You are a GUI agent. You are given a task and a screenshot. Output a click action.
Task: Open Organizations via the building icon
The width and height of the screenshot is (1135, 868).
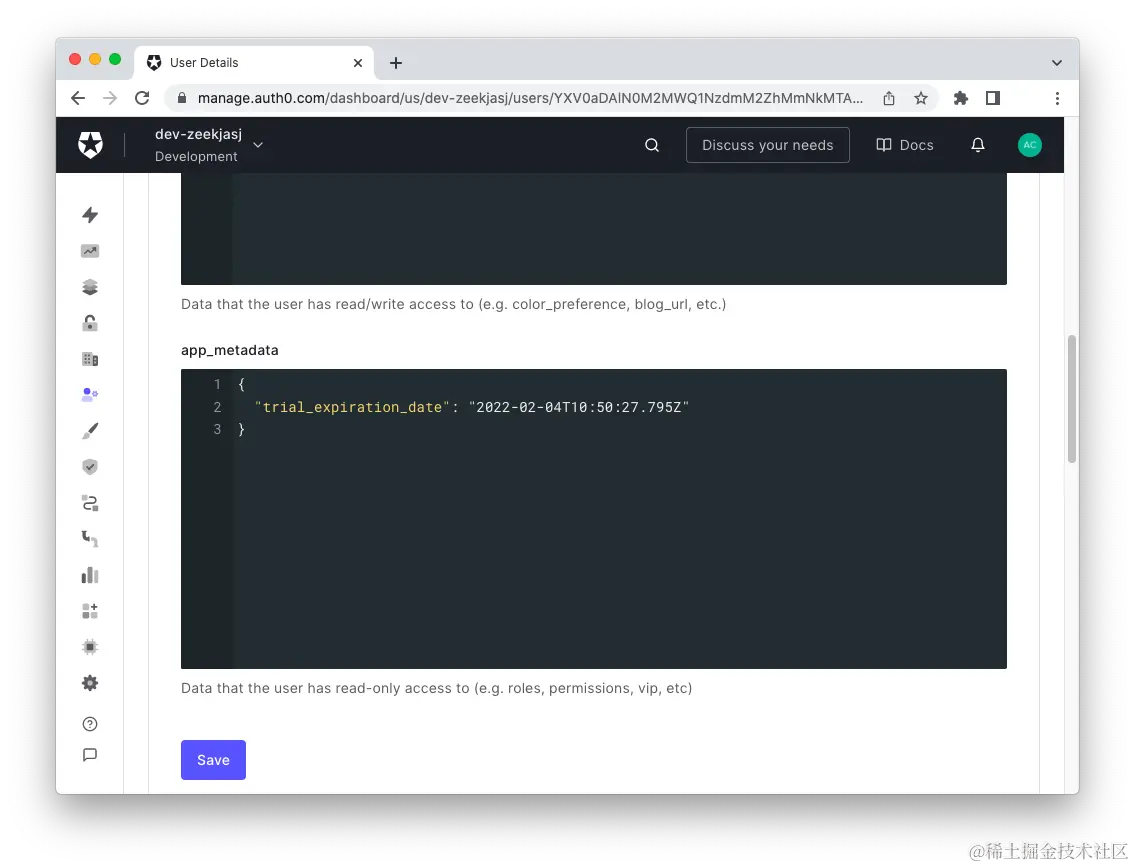click(90, 358)
